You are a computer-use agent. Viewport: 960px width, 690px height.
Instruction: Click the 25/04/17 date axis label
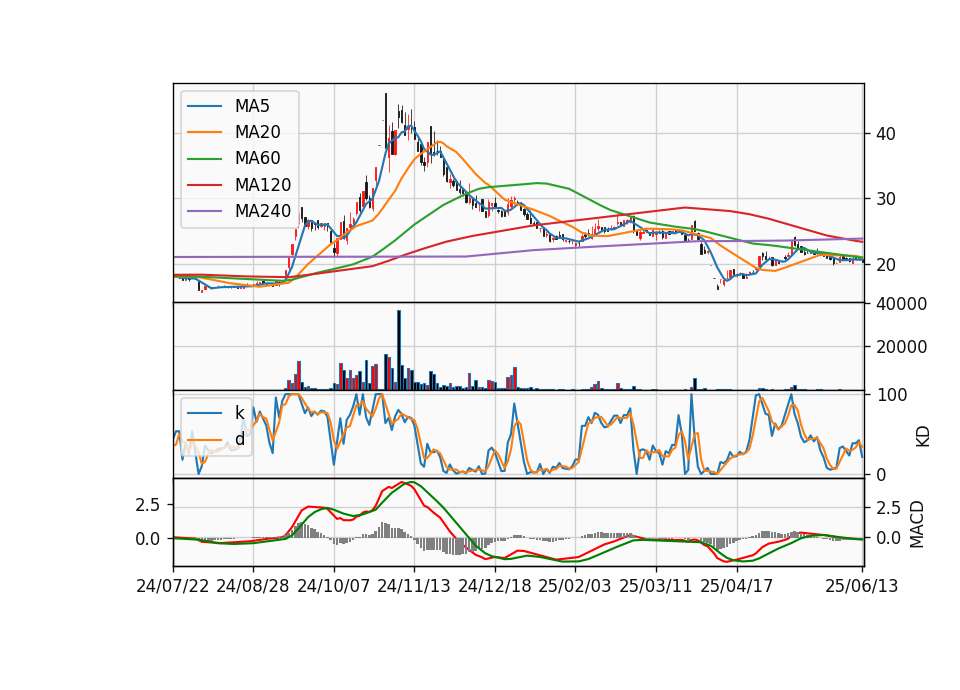tap(737, 586)
